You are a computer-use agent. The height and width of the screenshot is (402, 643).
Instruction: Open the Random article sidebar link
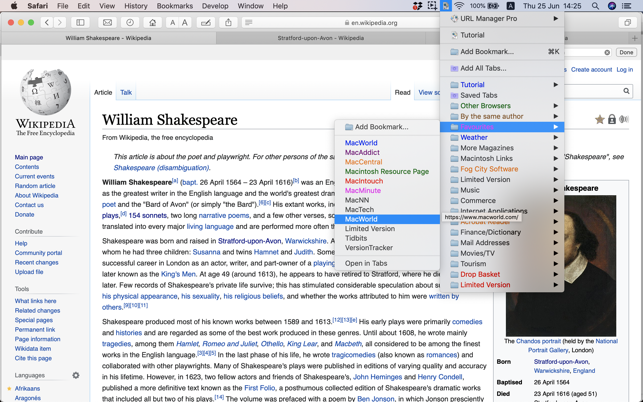35,186
